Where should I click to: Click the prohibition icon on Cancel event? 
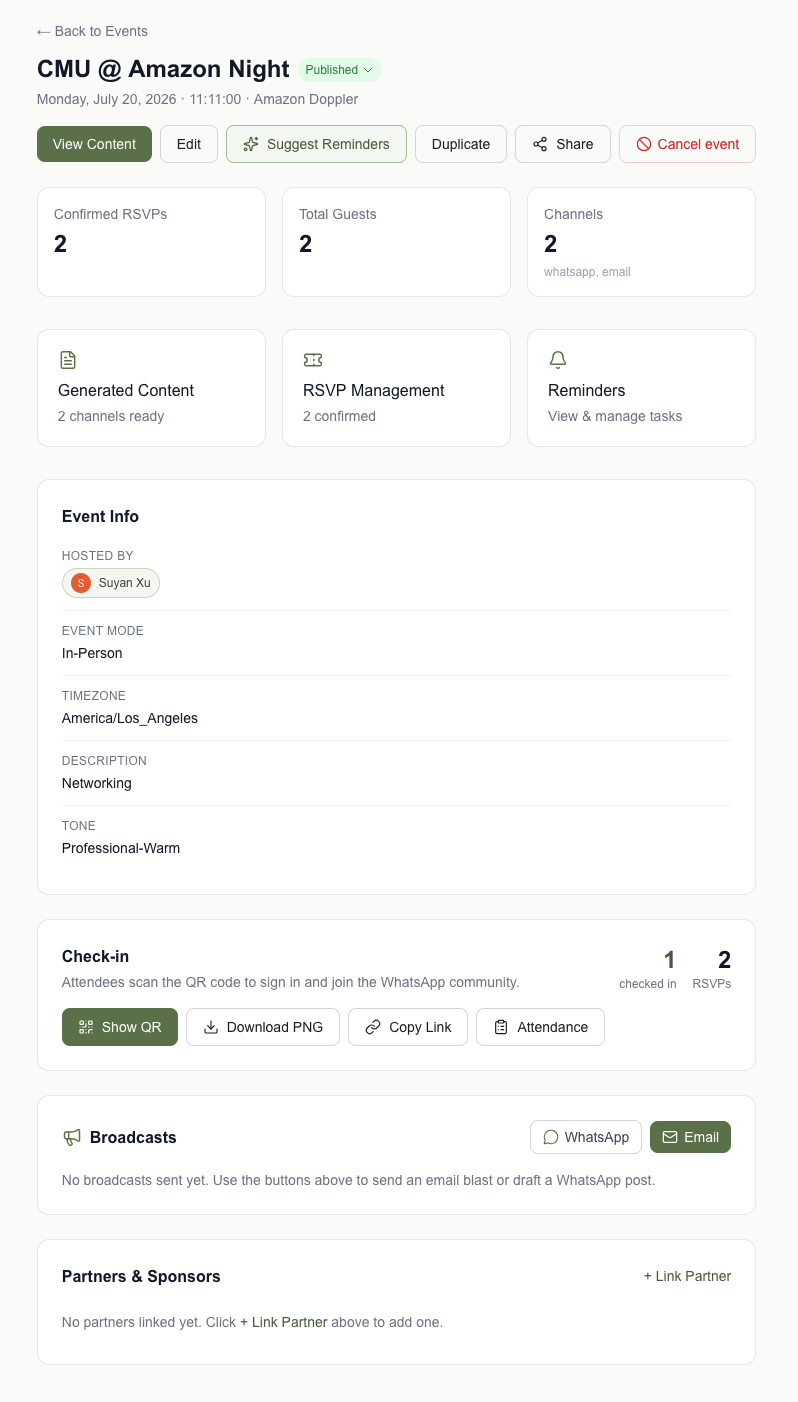[x=645, y=144]
